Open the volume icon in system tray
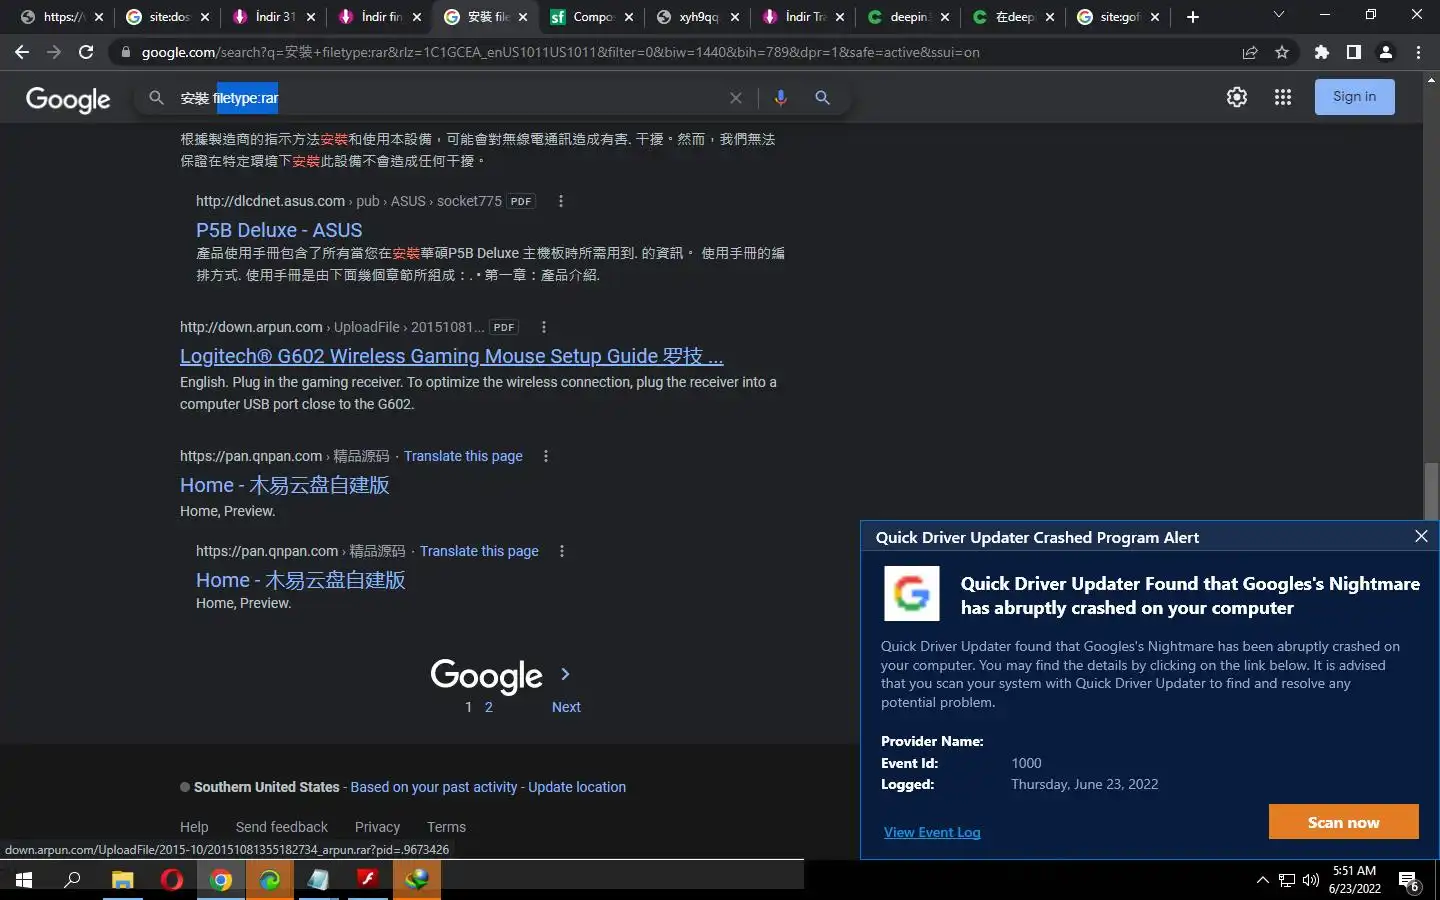Viewport: 1440px width, 900px height. tap(1311, 880)
